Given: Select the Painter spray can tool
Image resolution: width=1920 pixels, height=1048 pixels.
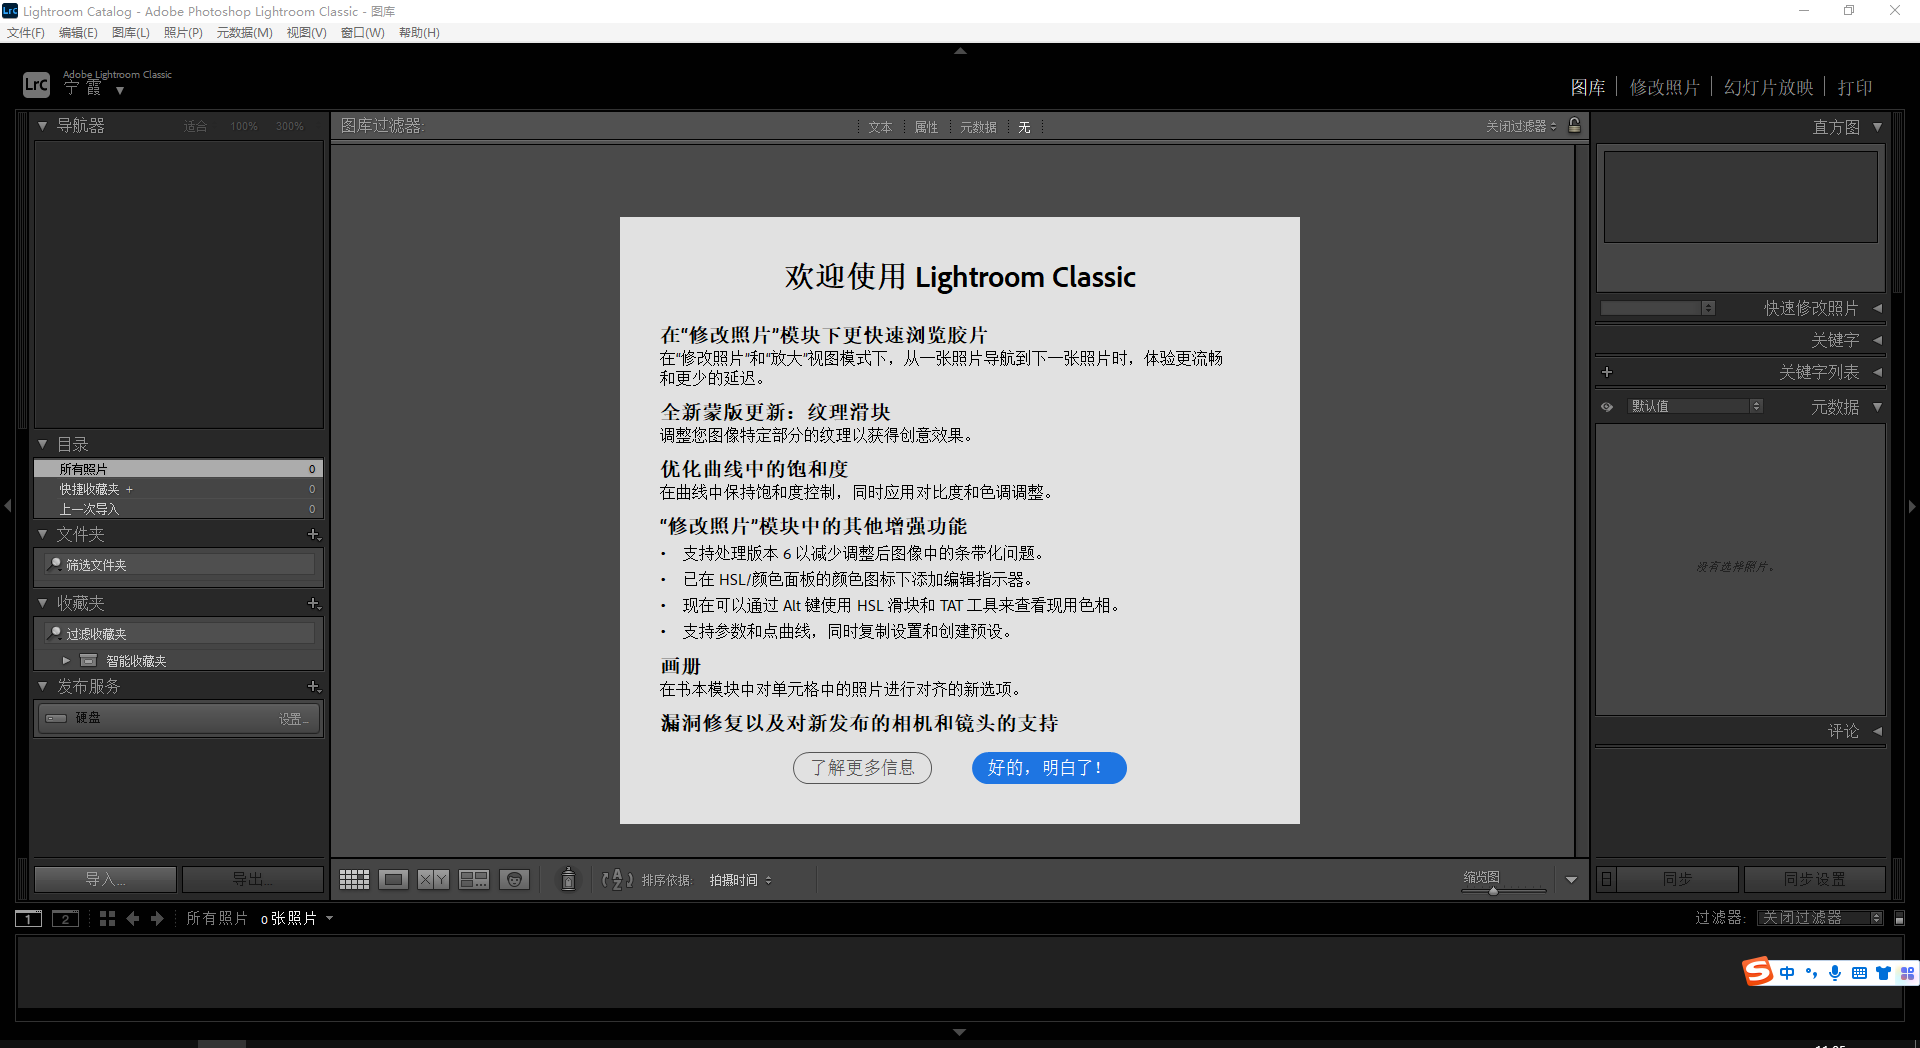Looking at the screenshot, I should [x=568, y=879].
